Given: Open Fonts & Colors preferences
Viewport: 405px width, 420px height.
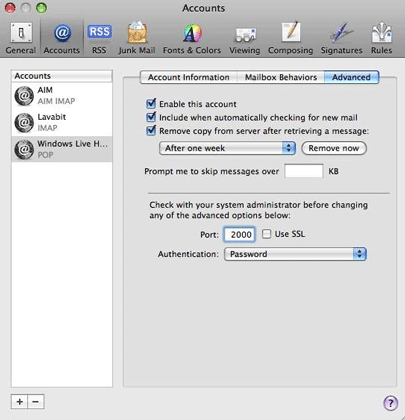Looking at the screenshot, I should click(x=192, y=38).
